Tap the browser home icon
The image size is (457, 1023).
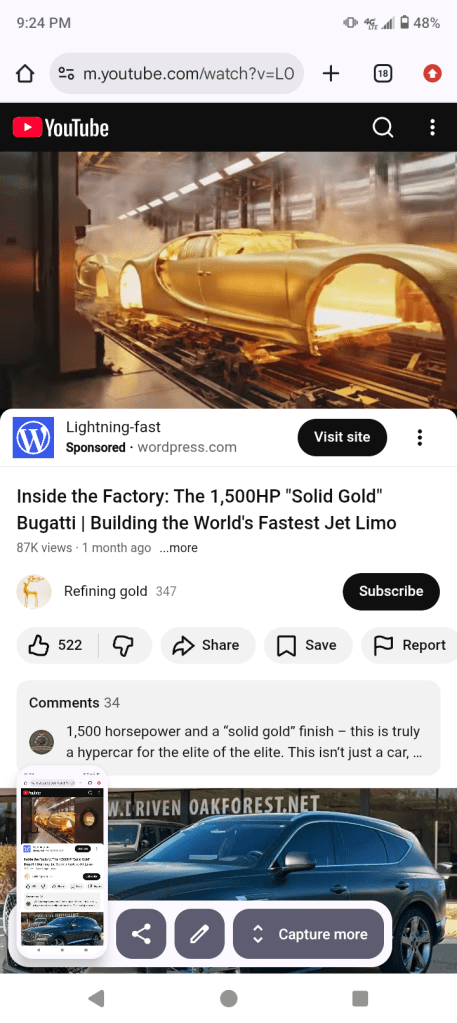tap(25, 74)
